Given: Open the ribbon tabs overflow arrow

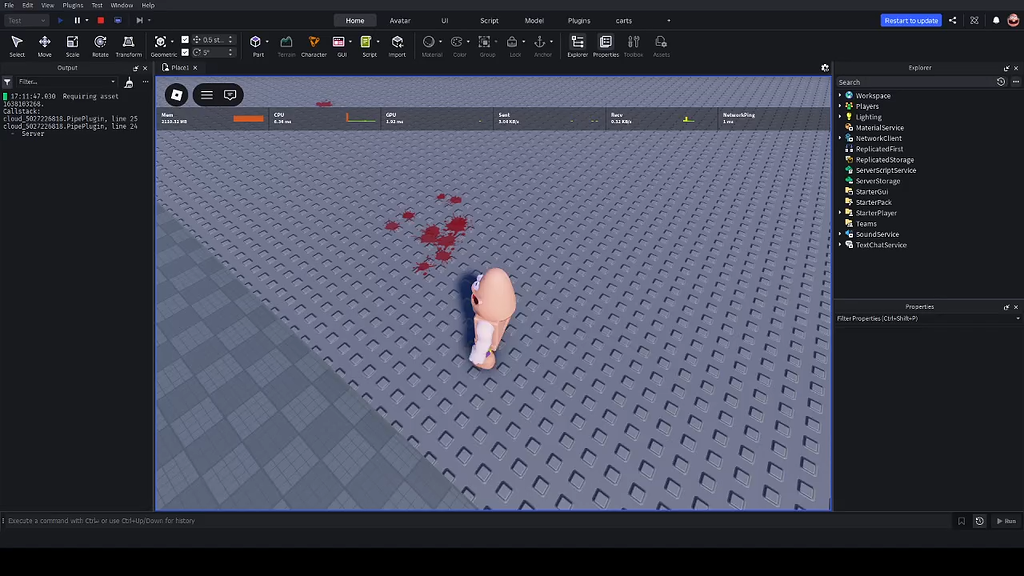Looking at the screenshot, I should 668,21.
